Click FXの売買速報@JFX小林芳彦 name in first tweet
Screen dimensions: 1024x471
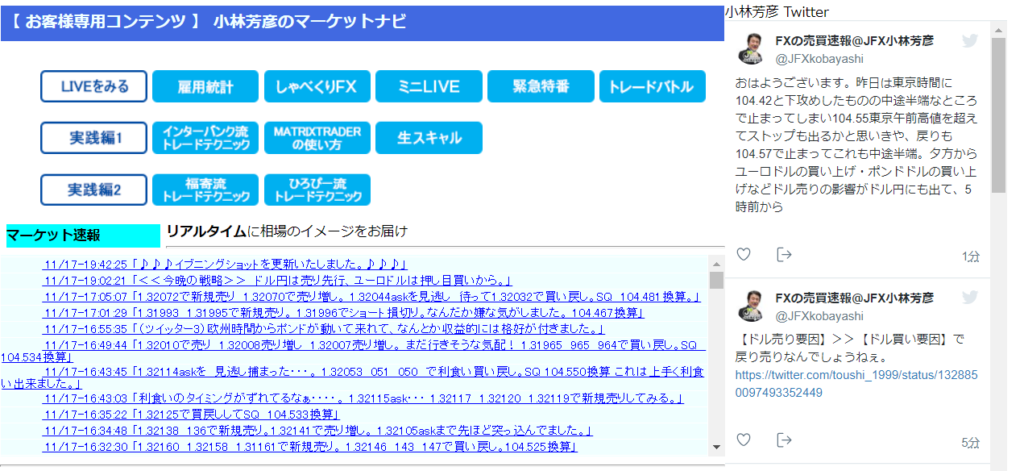(854, 41)
